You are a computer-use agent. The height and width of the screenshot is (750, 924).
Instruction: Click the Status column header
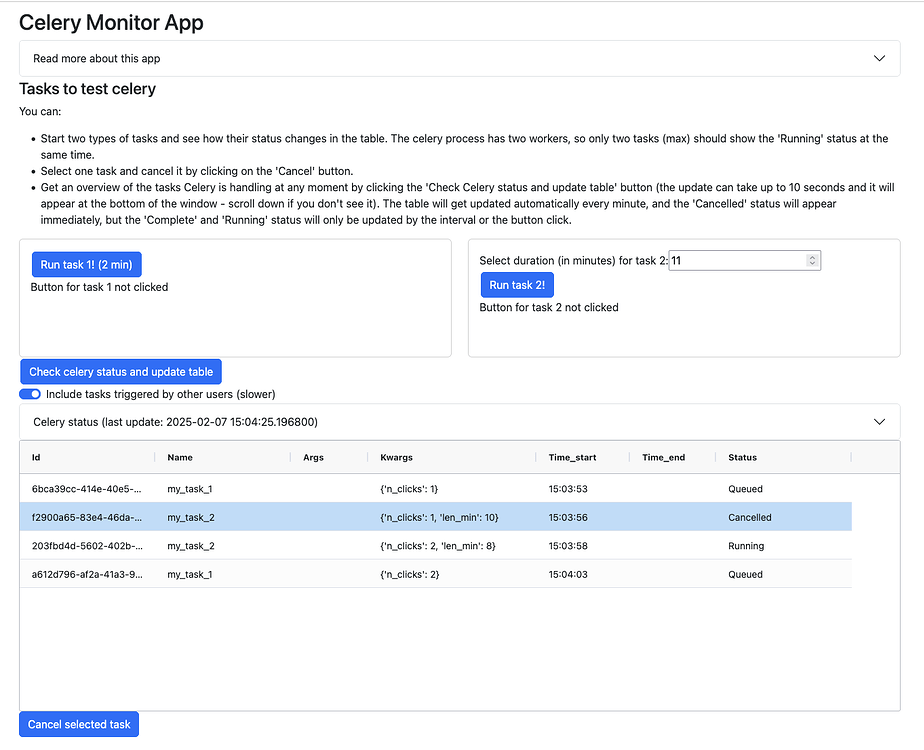[x=742, y=457]
